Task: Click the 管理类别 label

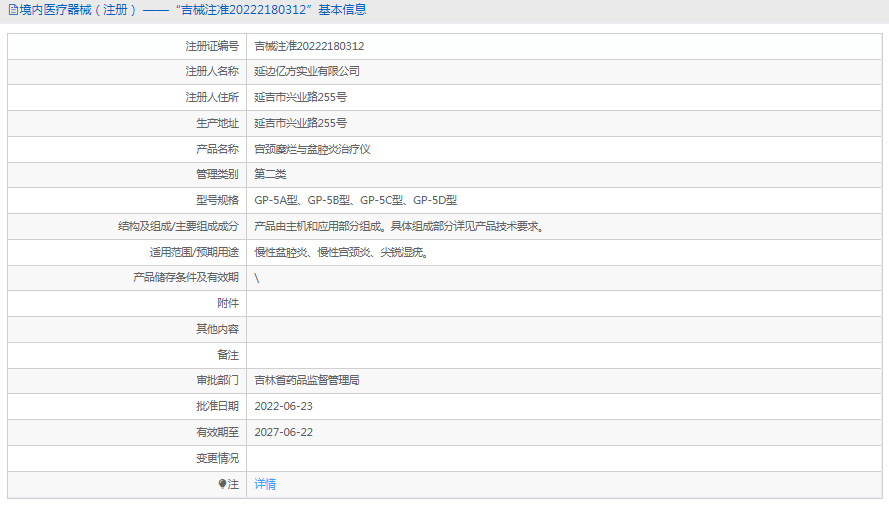Action: pyautogui.click(x=218, y=174)
